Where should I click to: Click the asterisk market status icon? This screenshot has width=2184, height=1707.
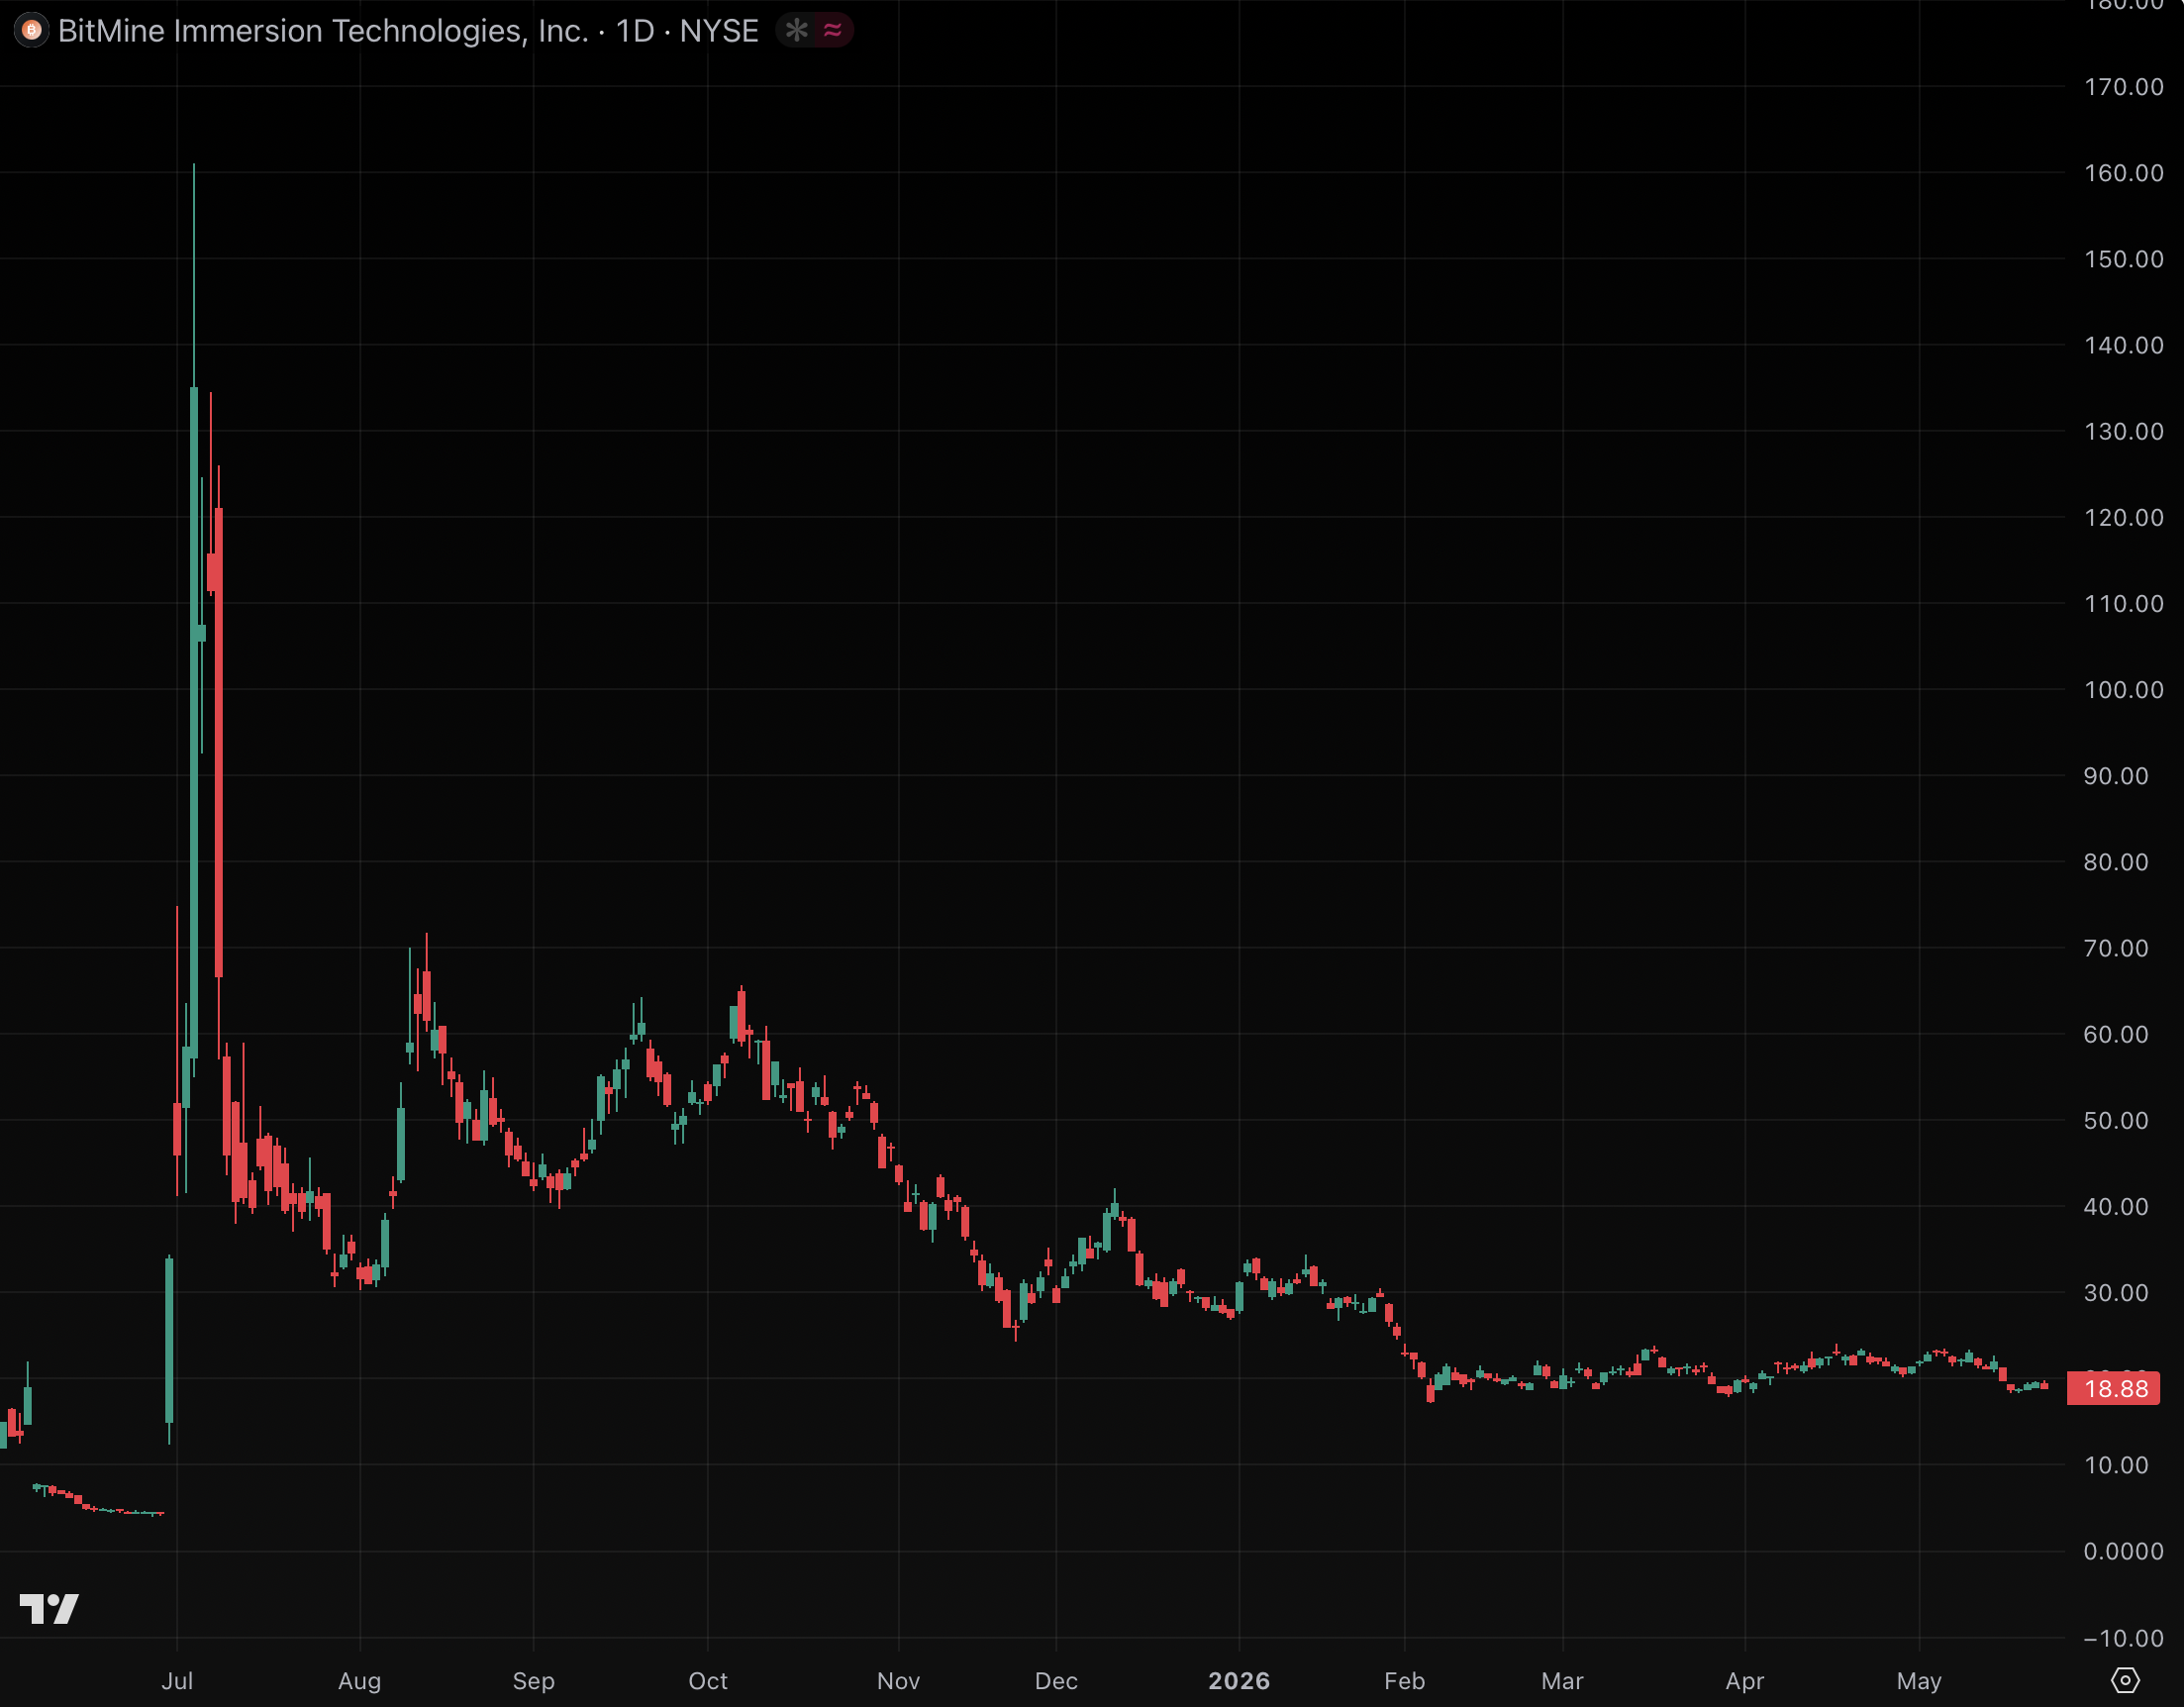796,31
